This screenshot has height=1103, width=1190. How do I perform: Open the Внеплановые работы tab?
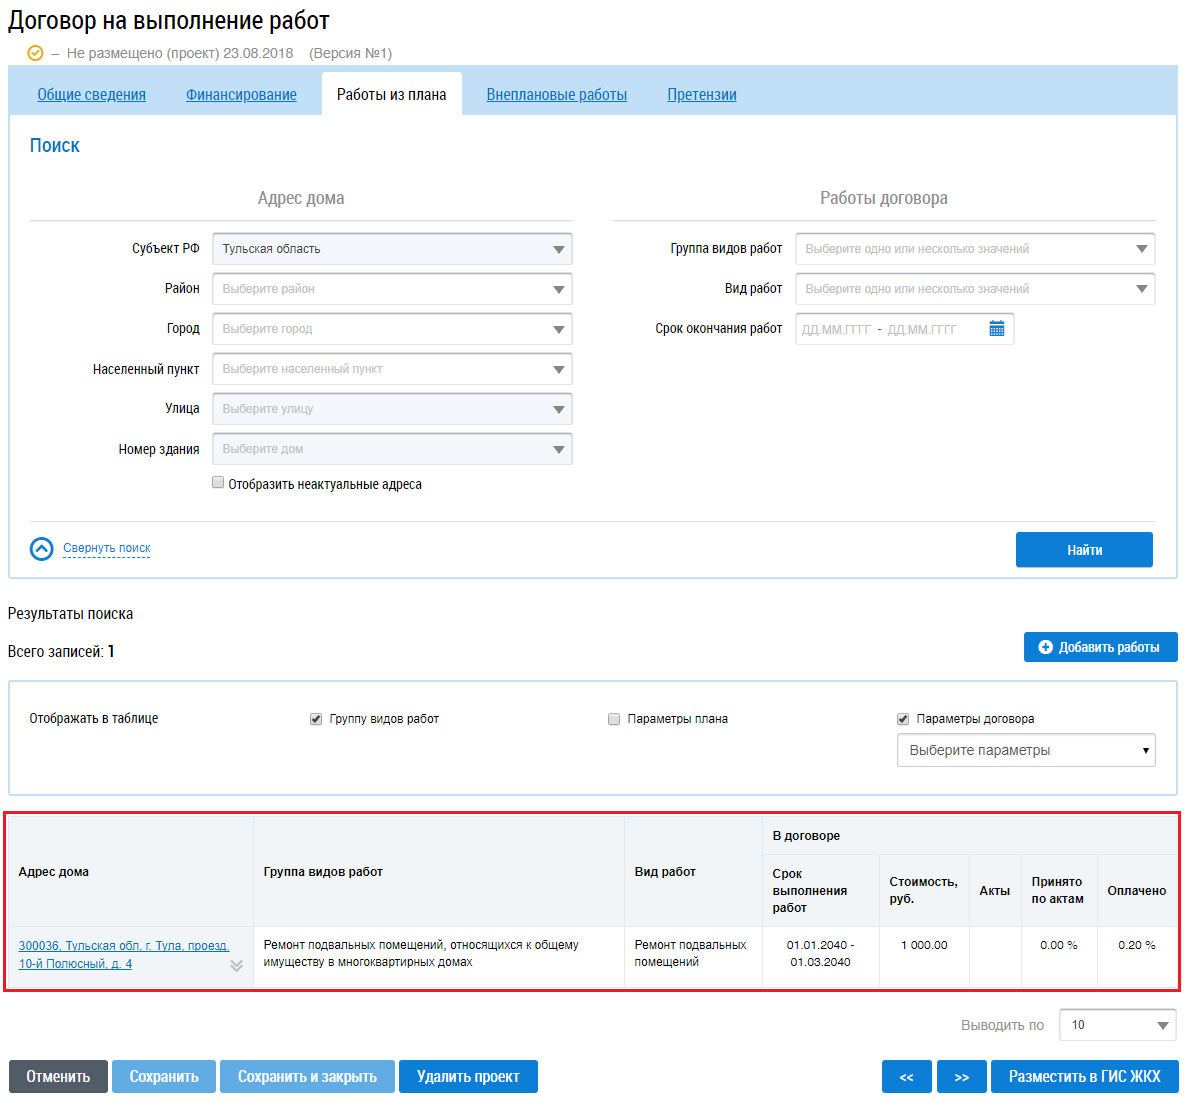[x=556, y=95]
